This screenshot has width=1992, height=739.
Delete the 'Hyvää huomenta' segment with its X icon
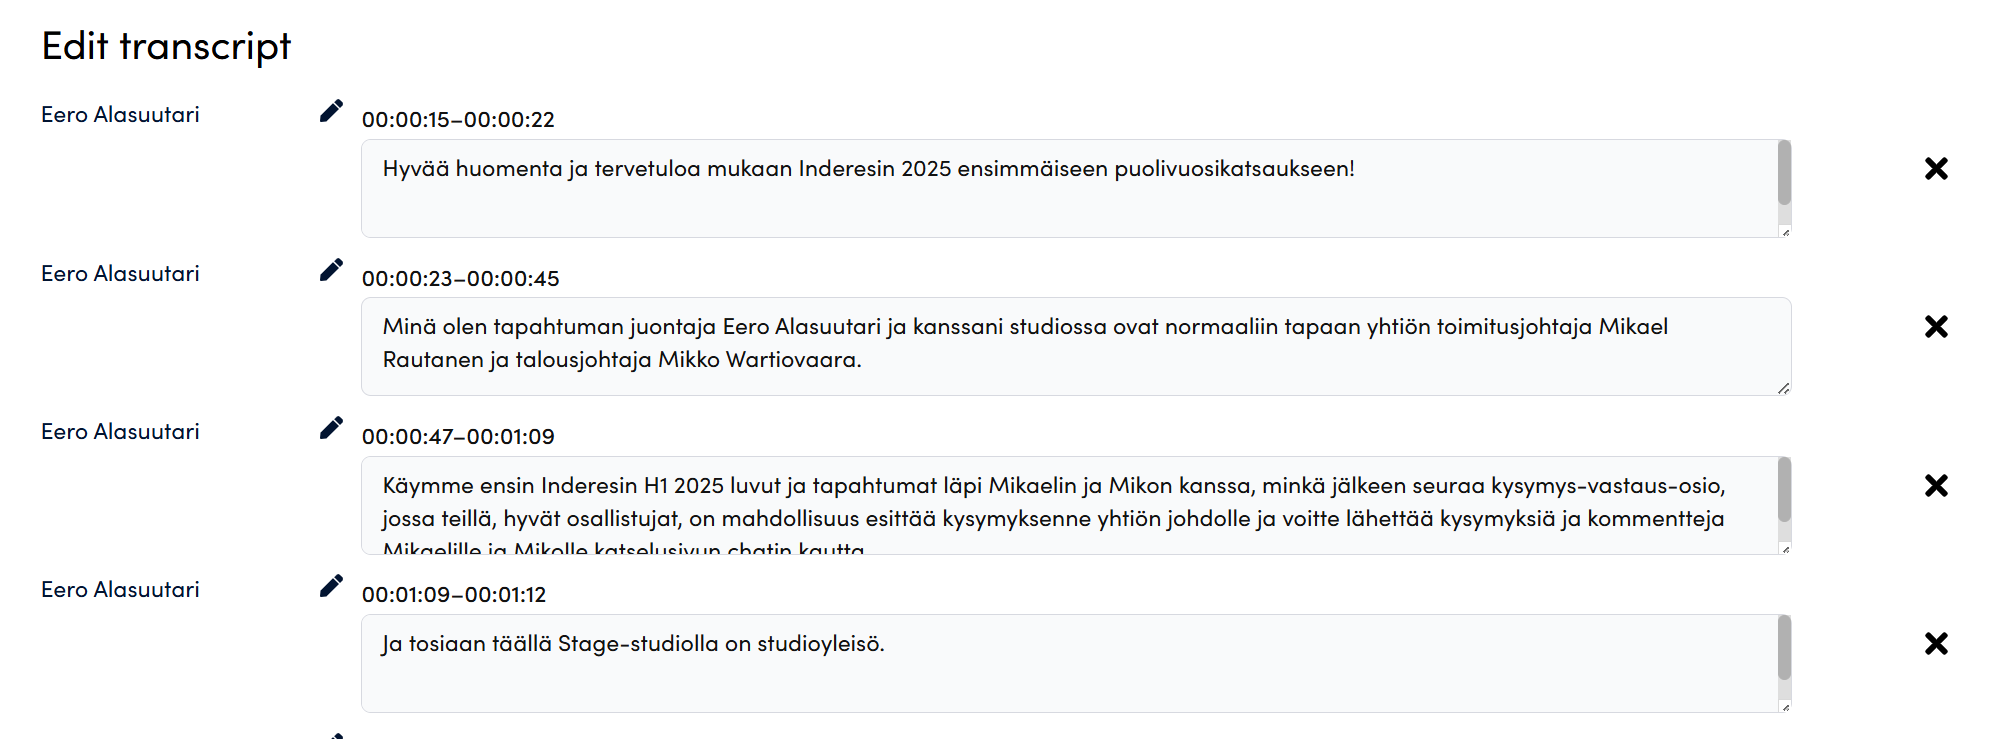(1937, 168)
